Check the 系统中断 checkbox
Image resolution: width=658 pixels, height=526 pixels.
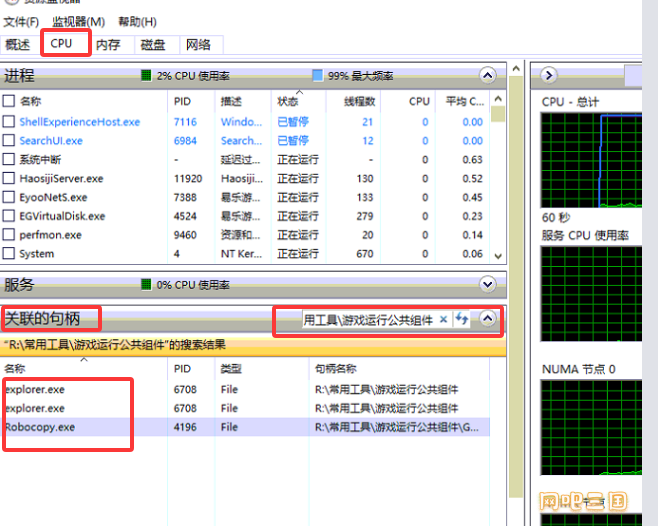[9, 160]
